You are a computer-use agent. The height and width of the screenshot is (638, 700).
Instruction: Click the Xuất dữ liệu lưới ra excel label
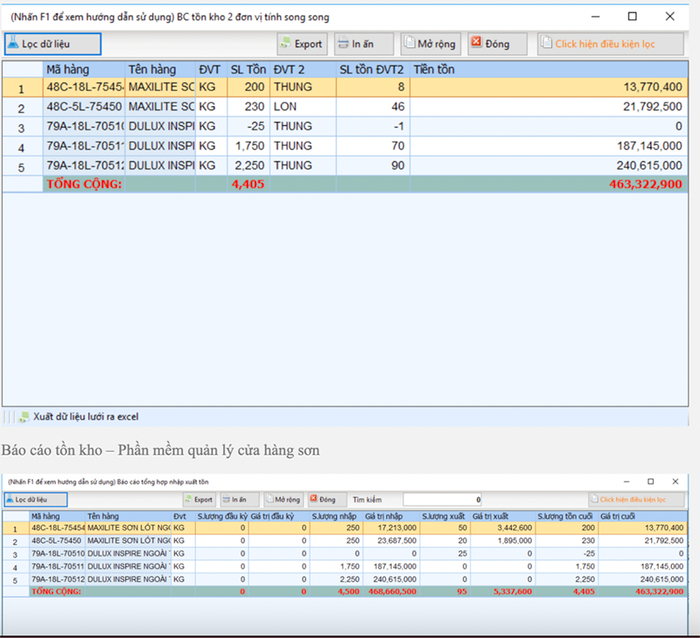86,417
